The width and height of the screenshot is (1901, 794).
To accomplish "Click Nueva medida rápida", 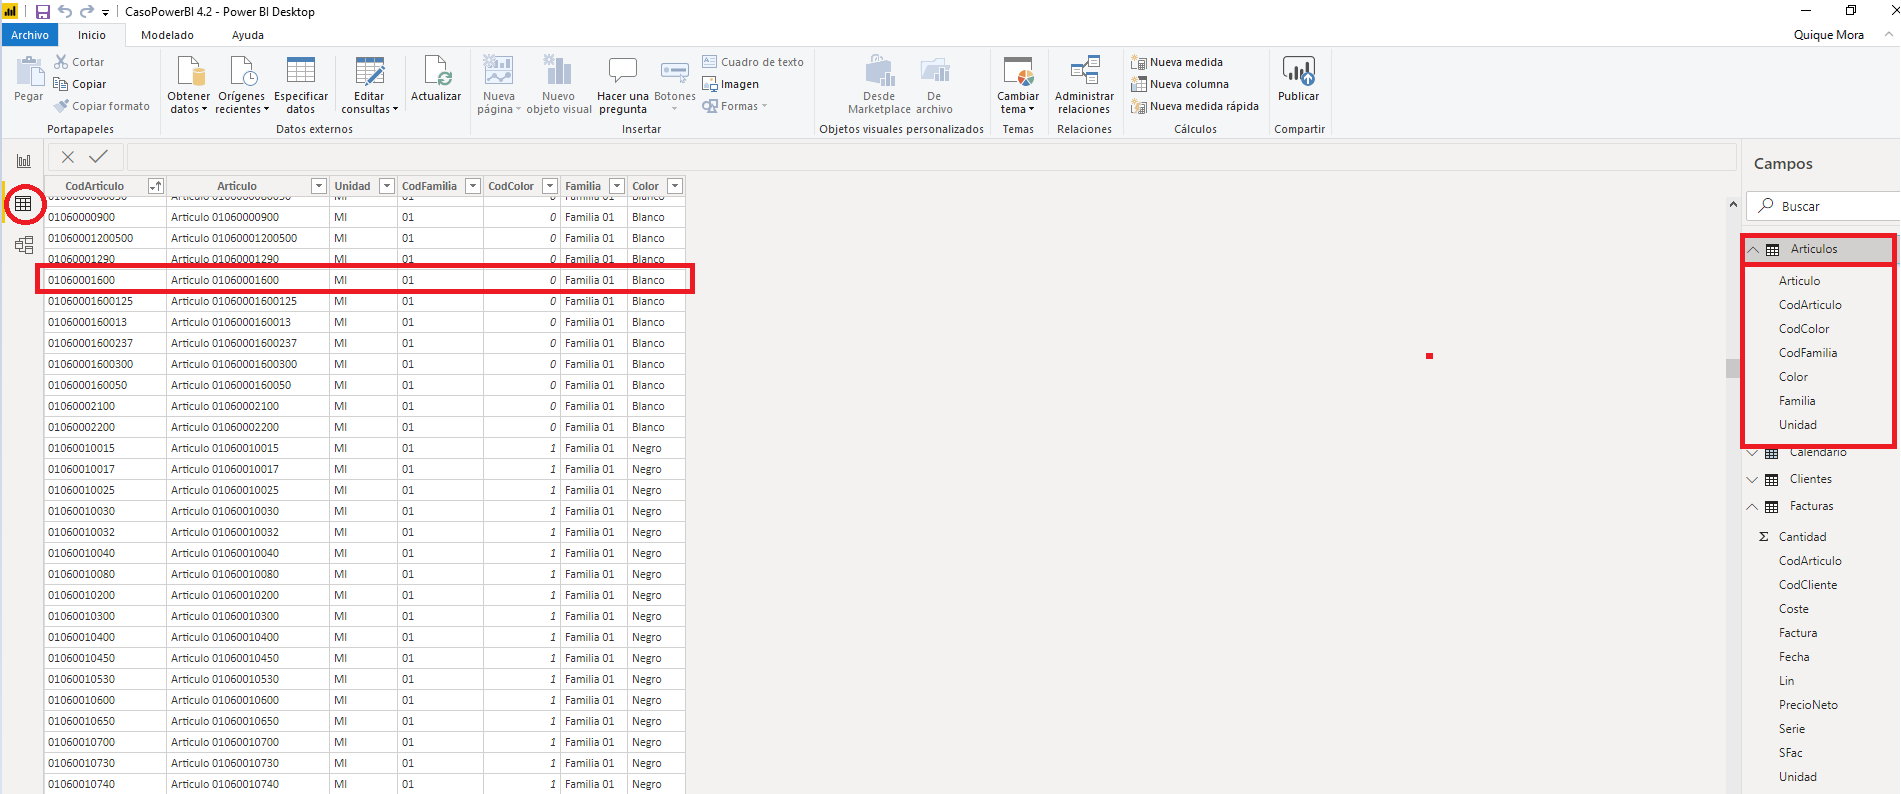I will [1195, 106].
